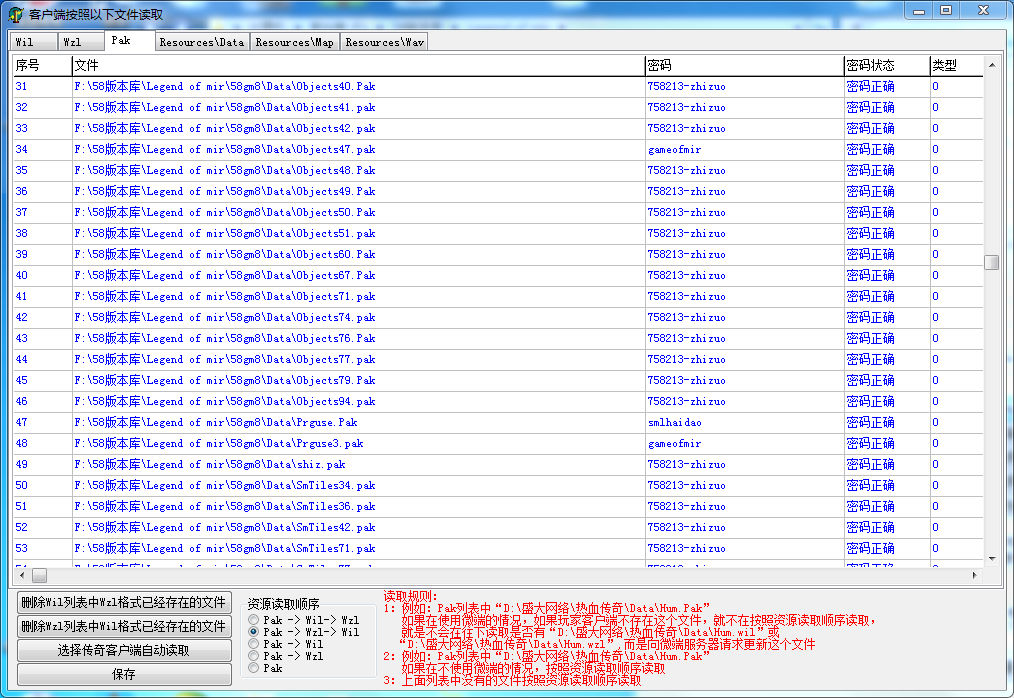The height and width of the screenshot is (698, 1014).
Task: Select the Objects60.Pak file entry
Action: coord(498,255)
